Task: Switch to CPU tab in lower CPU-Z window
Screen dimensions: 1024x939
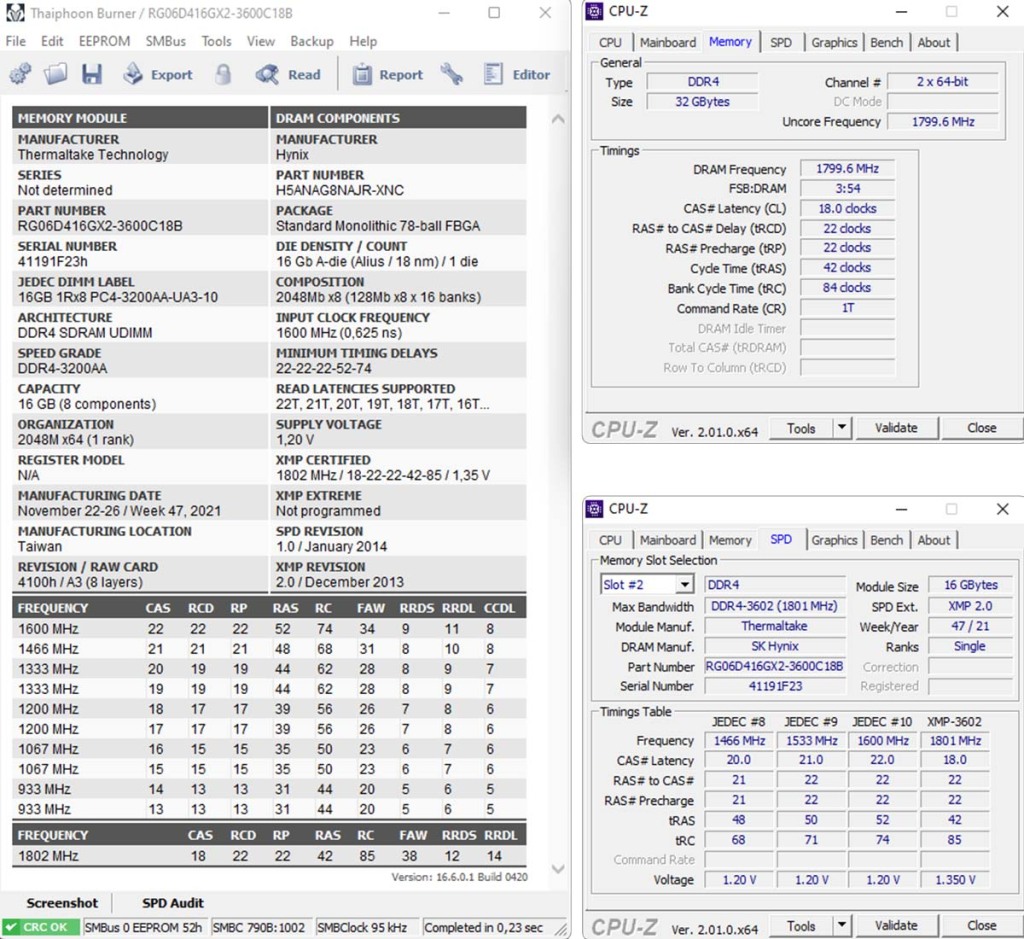Action: tap(610, 540)
